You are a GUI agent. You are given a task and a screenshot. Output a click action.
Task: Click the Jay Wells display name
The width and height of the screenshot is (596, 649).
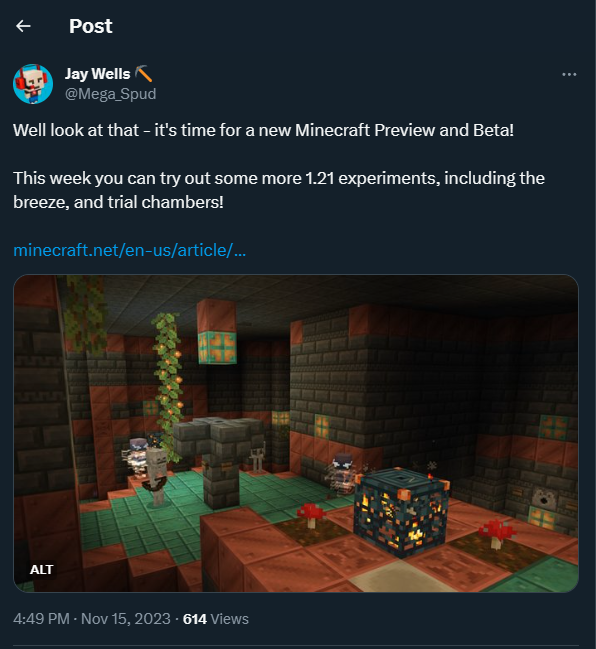pos(98,74)
